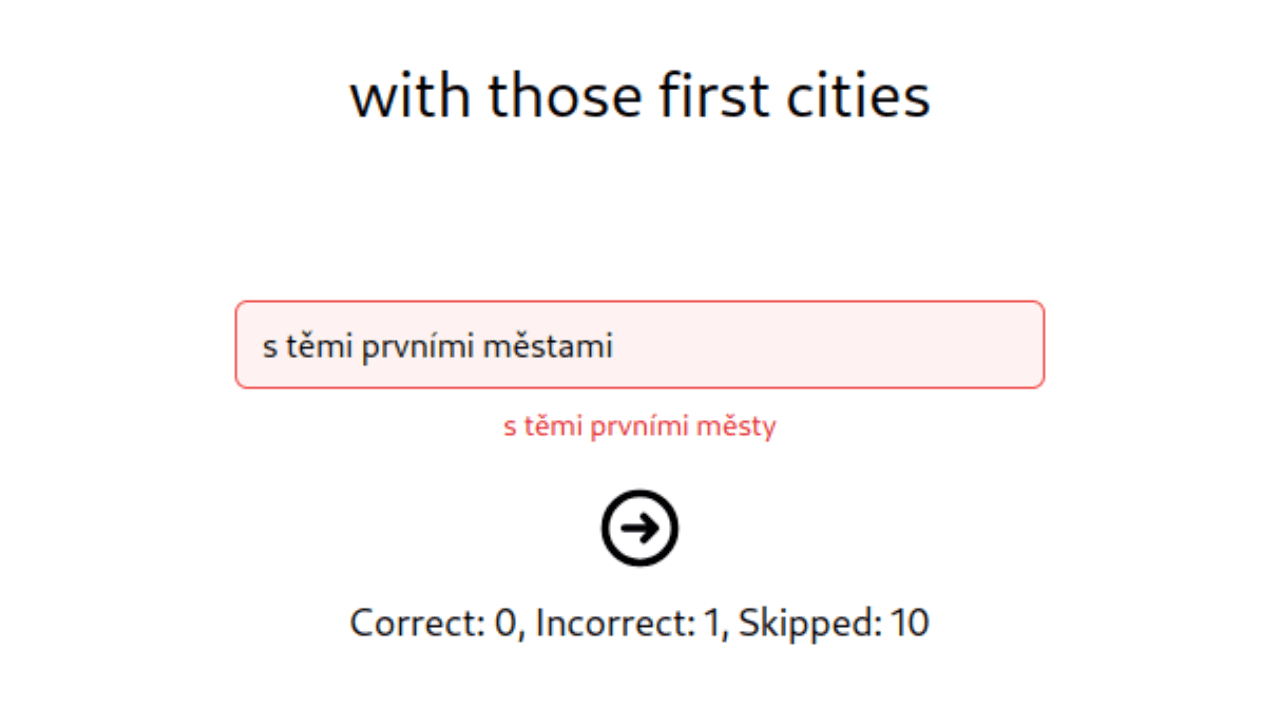Click "prvními" in the red correct answer
Viewport: 1280px width, 720px height.
click(635, 427)
